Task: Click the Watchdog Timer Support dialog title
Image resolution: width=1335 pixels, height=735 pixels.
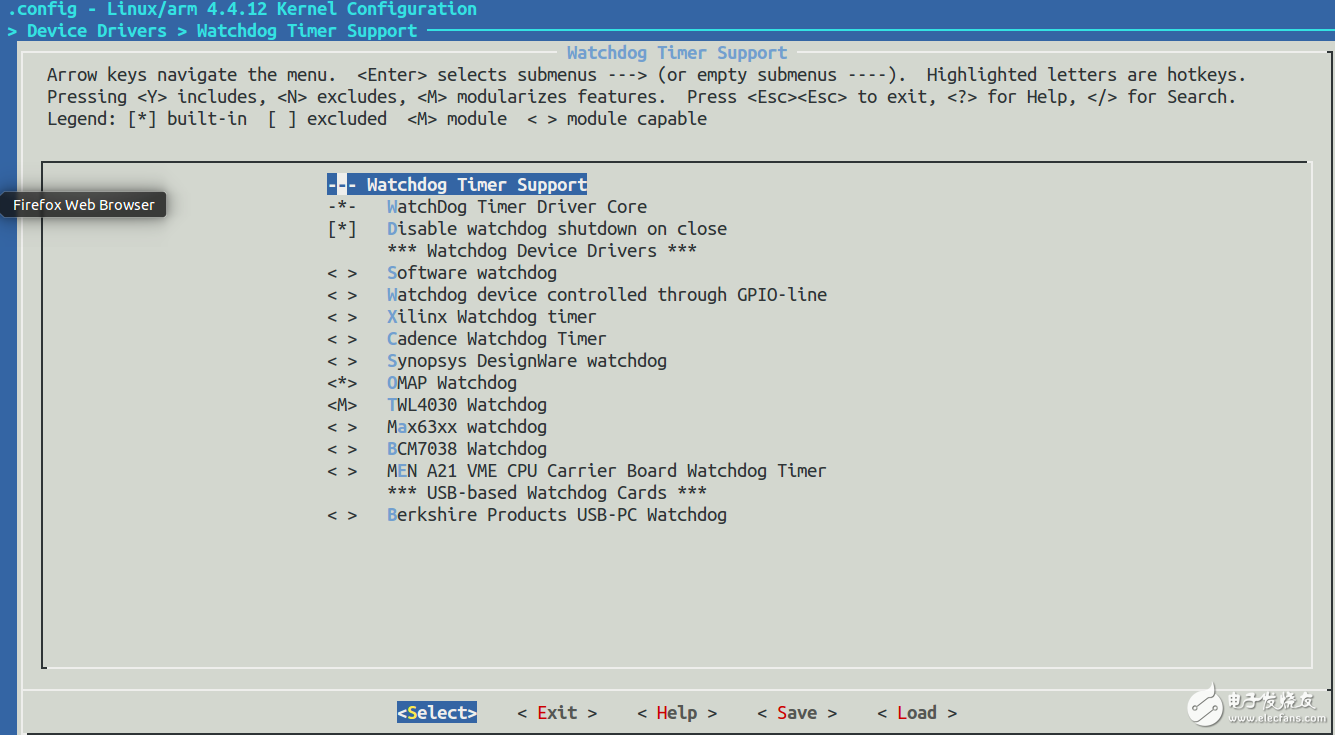Action: coord(677,53)
